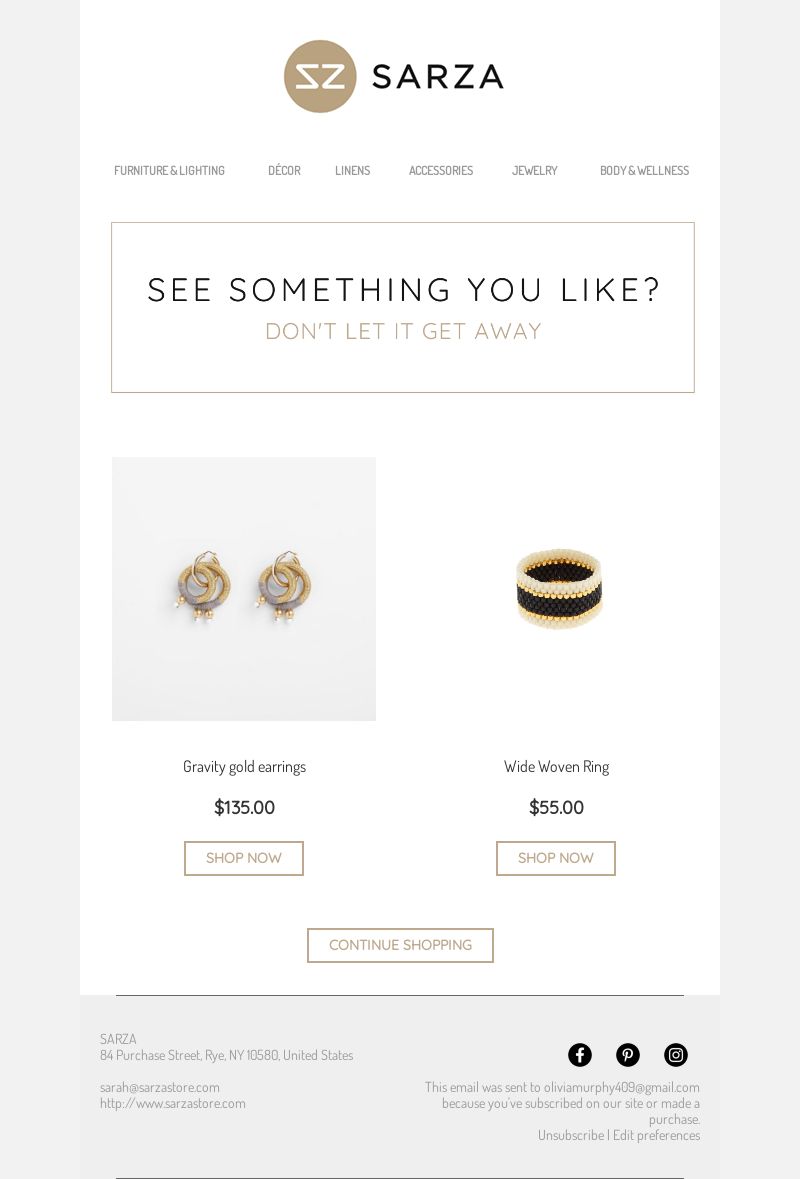Select the Jewelry navigation link
This screenshot has width=800, height=1179.
pos(535,171)
